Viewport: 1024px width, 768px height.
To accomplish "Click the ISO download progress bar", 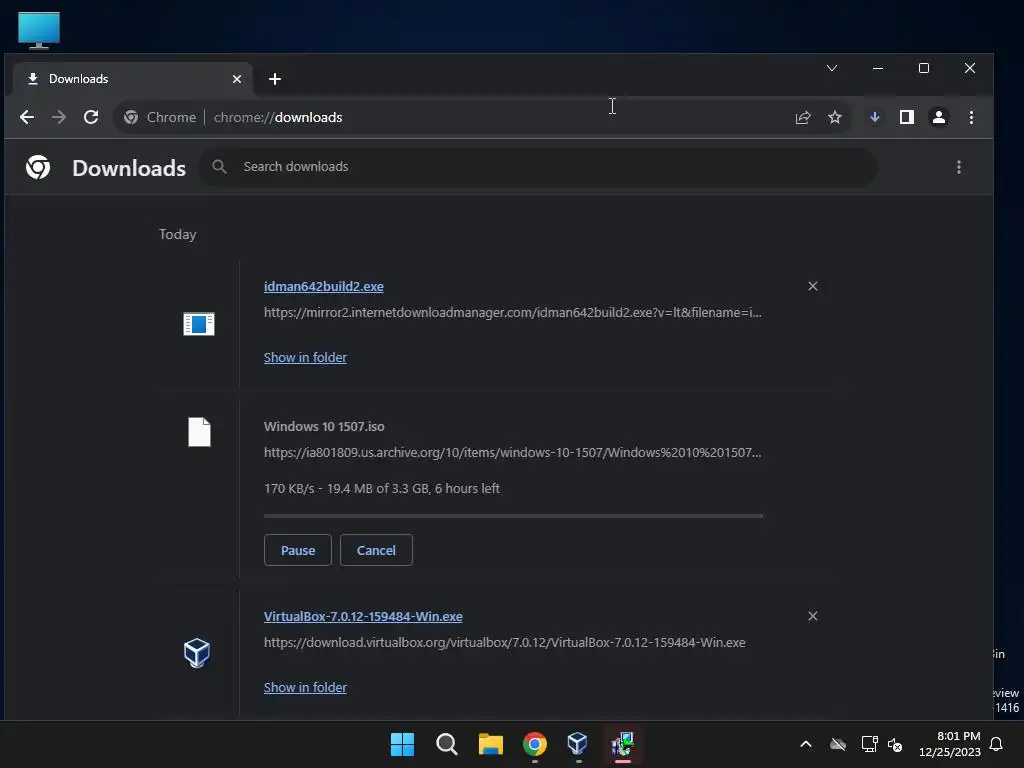I will 513,516.
